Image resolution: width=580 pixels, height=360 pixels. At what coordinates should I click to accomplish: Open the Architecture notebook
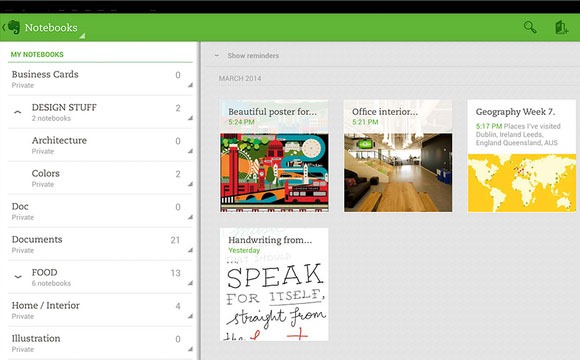(x=100, y=145)
